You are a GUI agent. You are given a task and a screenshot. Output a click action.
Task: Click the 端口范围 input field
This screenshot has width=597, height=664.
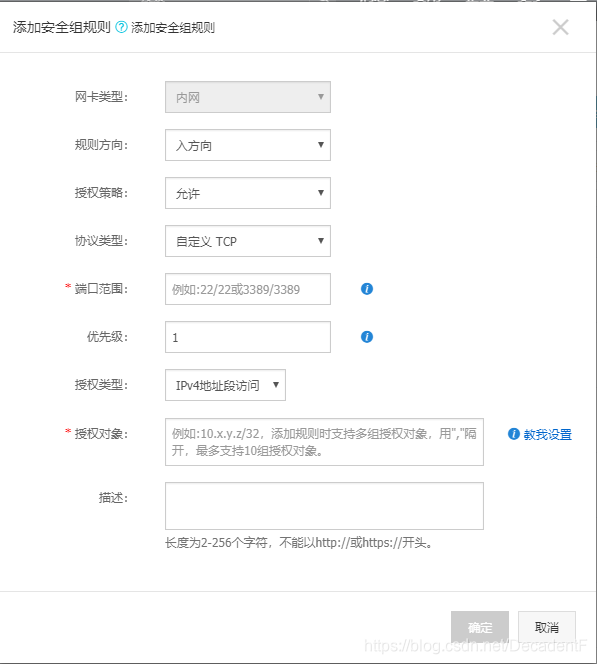(248, 289)
